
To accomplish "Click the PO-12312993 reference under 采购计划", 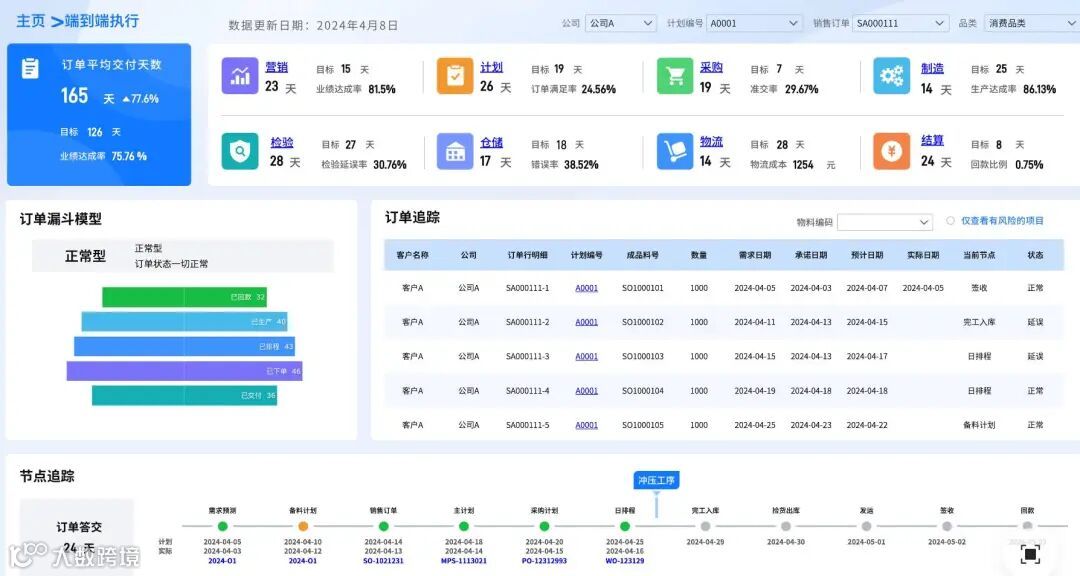I will [x=544, y=561].
